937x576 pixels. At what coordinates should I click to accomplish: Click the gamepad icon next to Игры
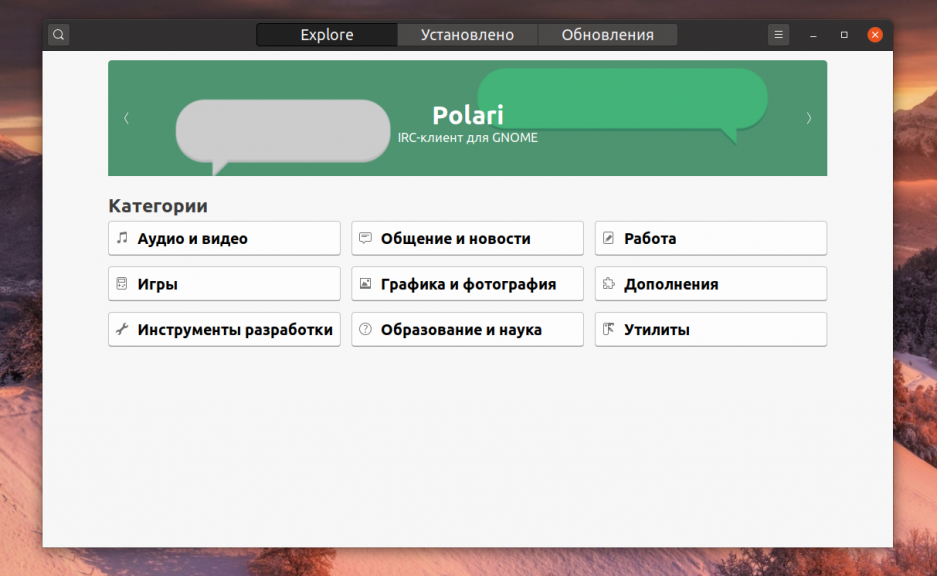click(x=122, y=284)
